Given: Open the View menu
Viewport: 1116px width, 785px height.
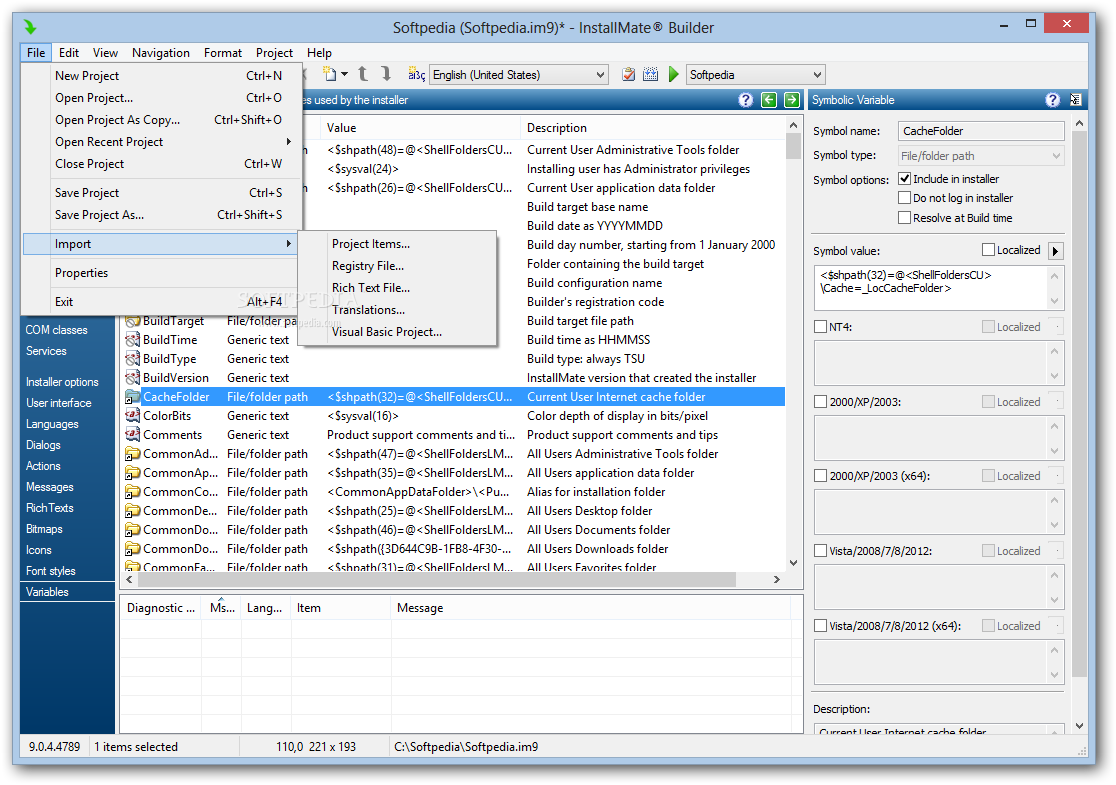Looking at the screenshot, I should 105,53.
